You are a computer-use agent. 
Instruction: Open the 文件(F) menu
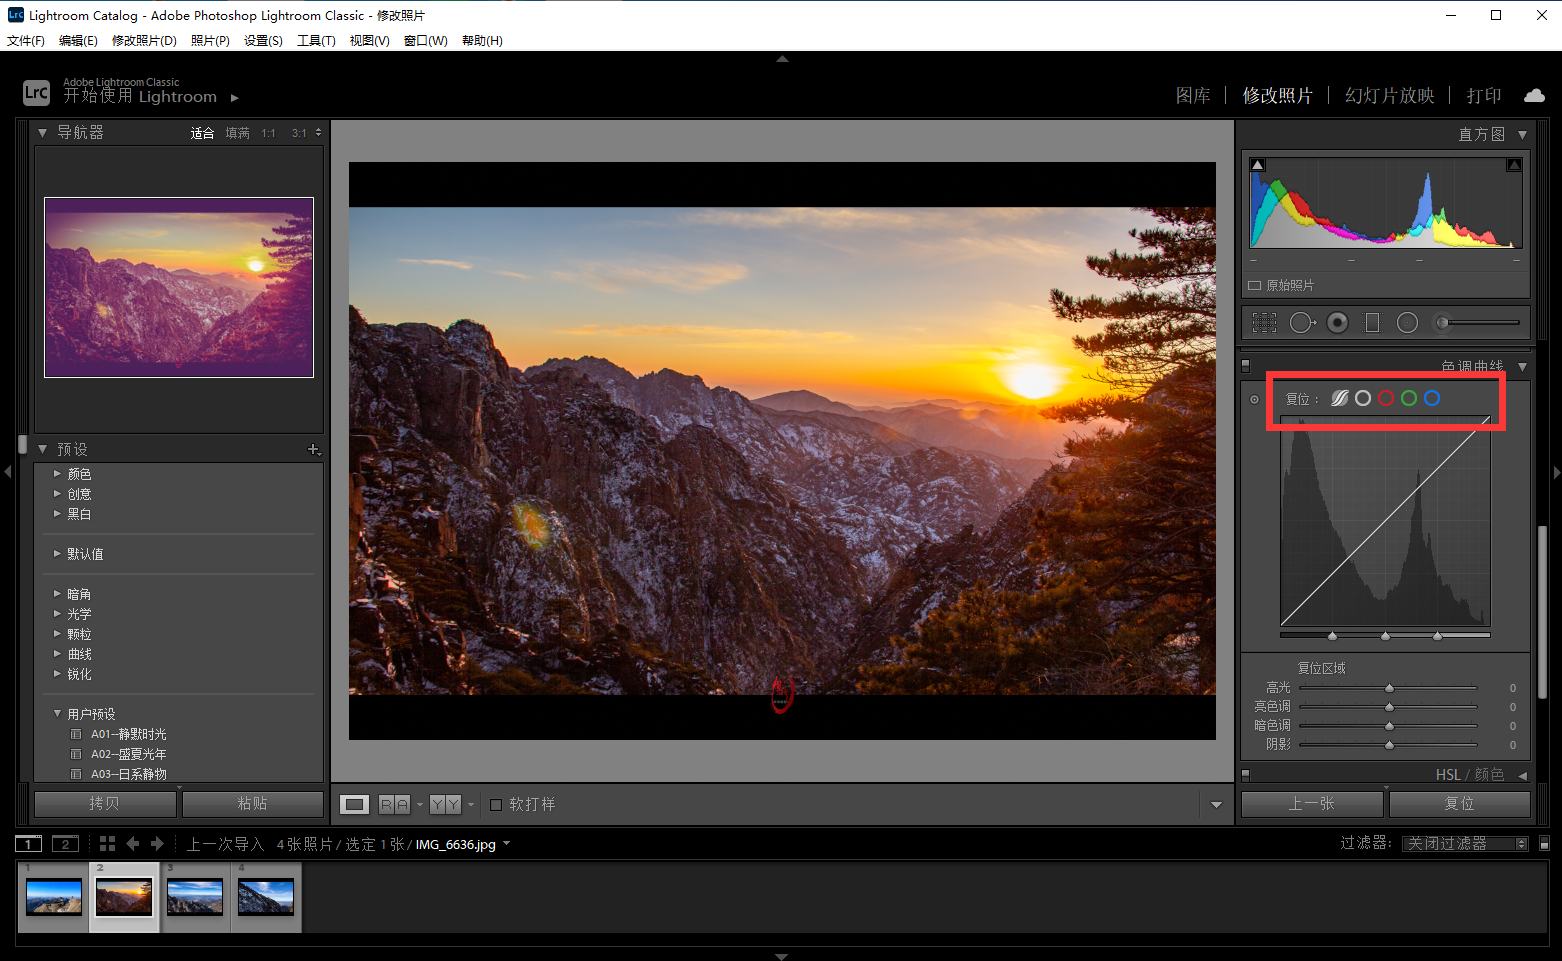click(x=26, y=40)
